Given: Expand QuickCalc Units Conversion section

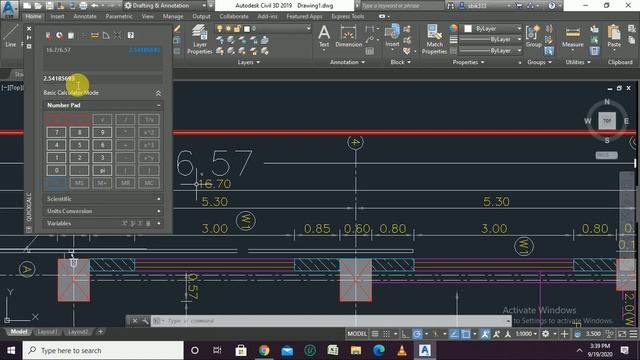Looking at the screenshot, I should point(158,211).
